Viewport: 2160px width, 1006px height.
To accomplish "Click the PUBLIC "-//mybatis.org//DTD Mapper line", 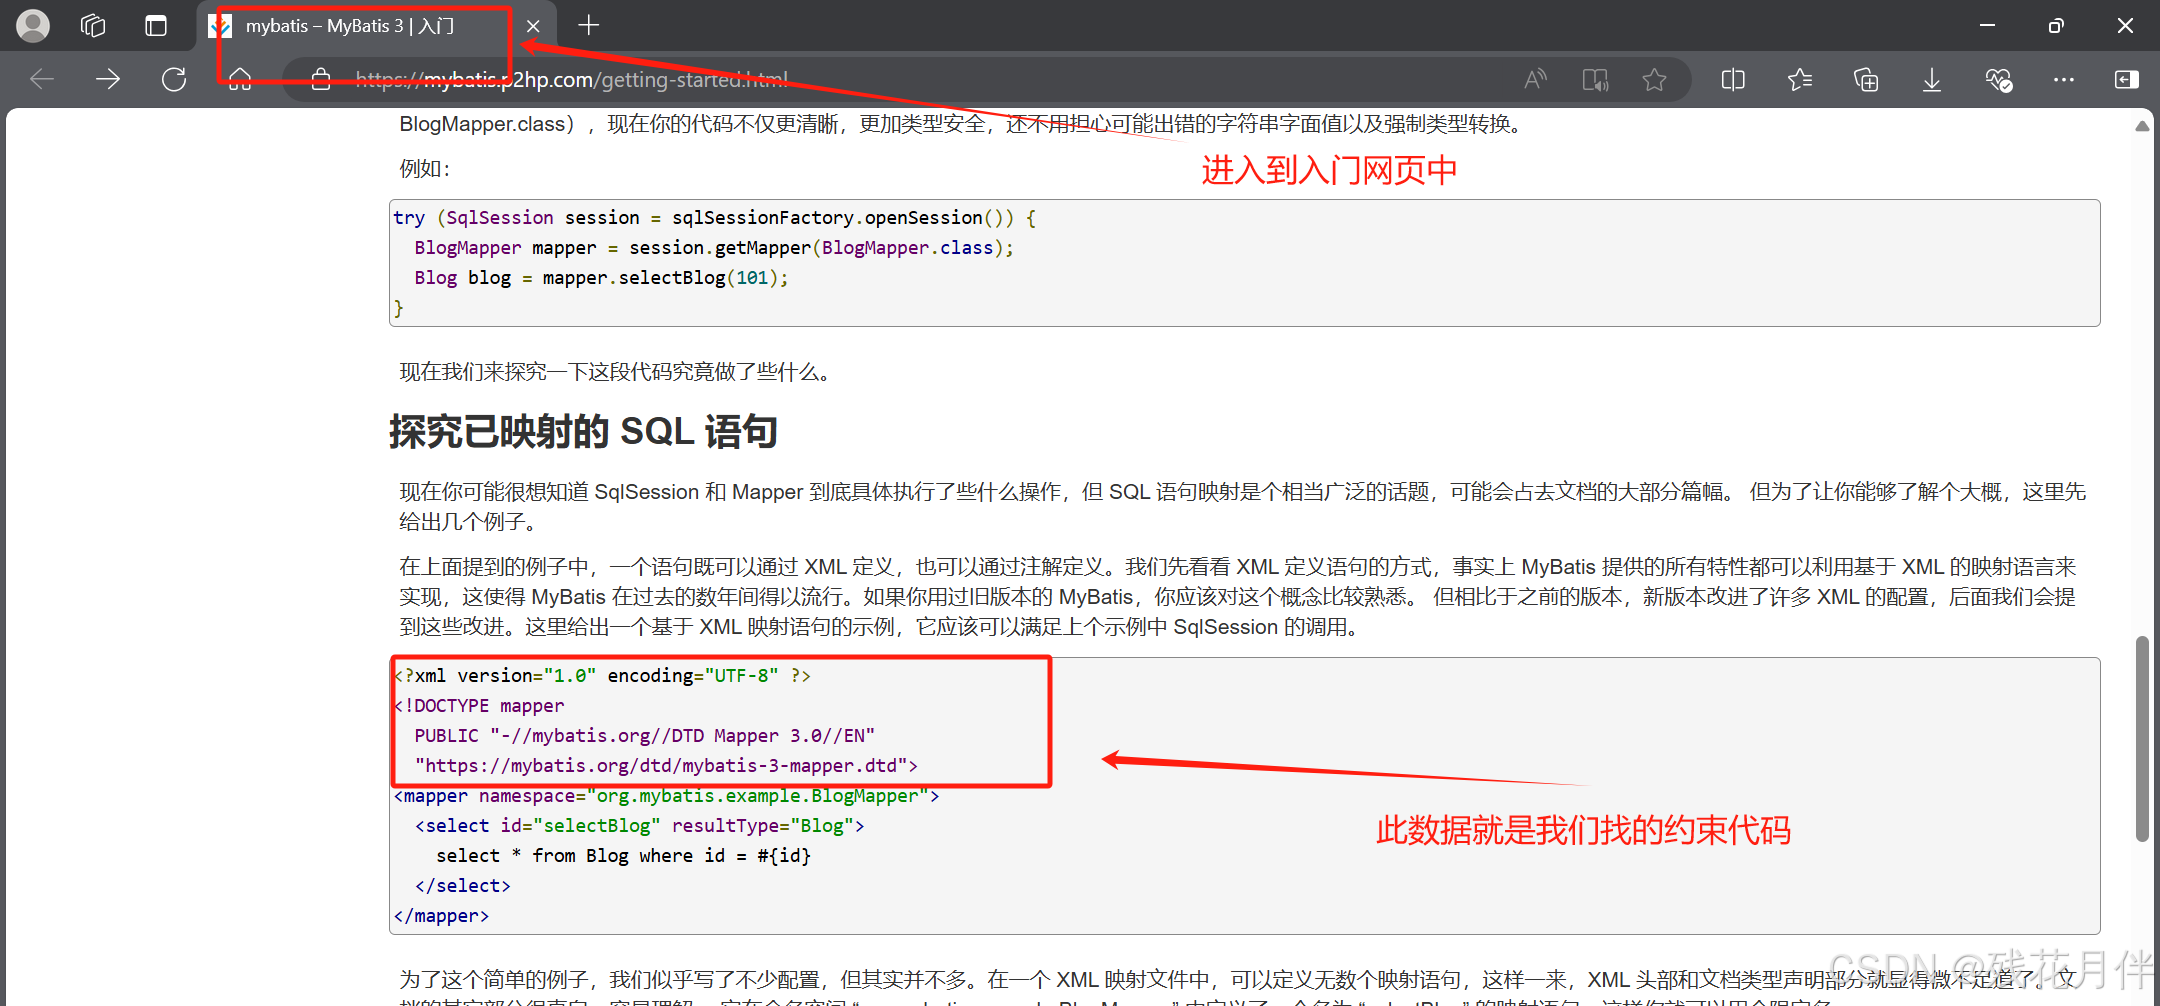I will pos(645,736).
